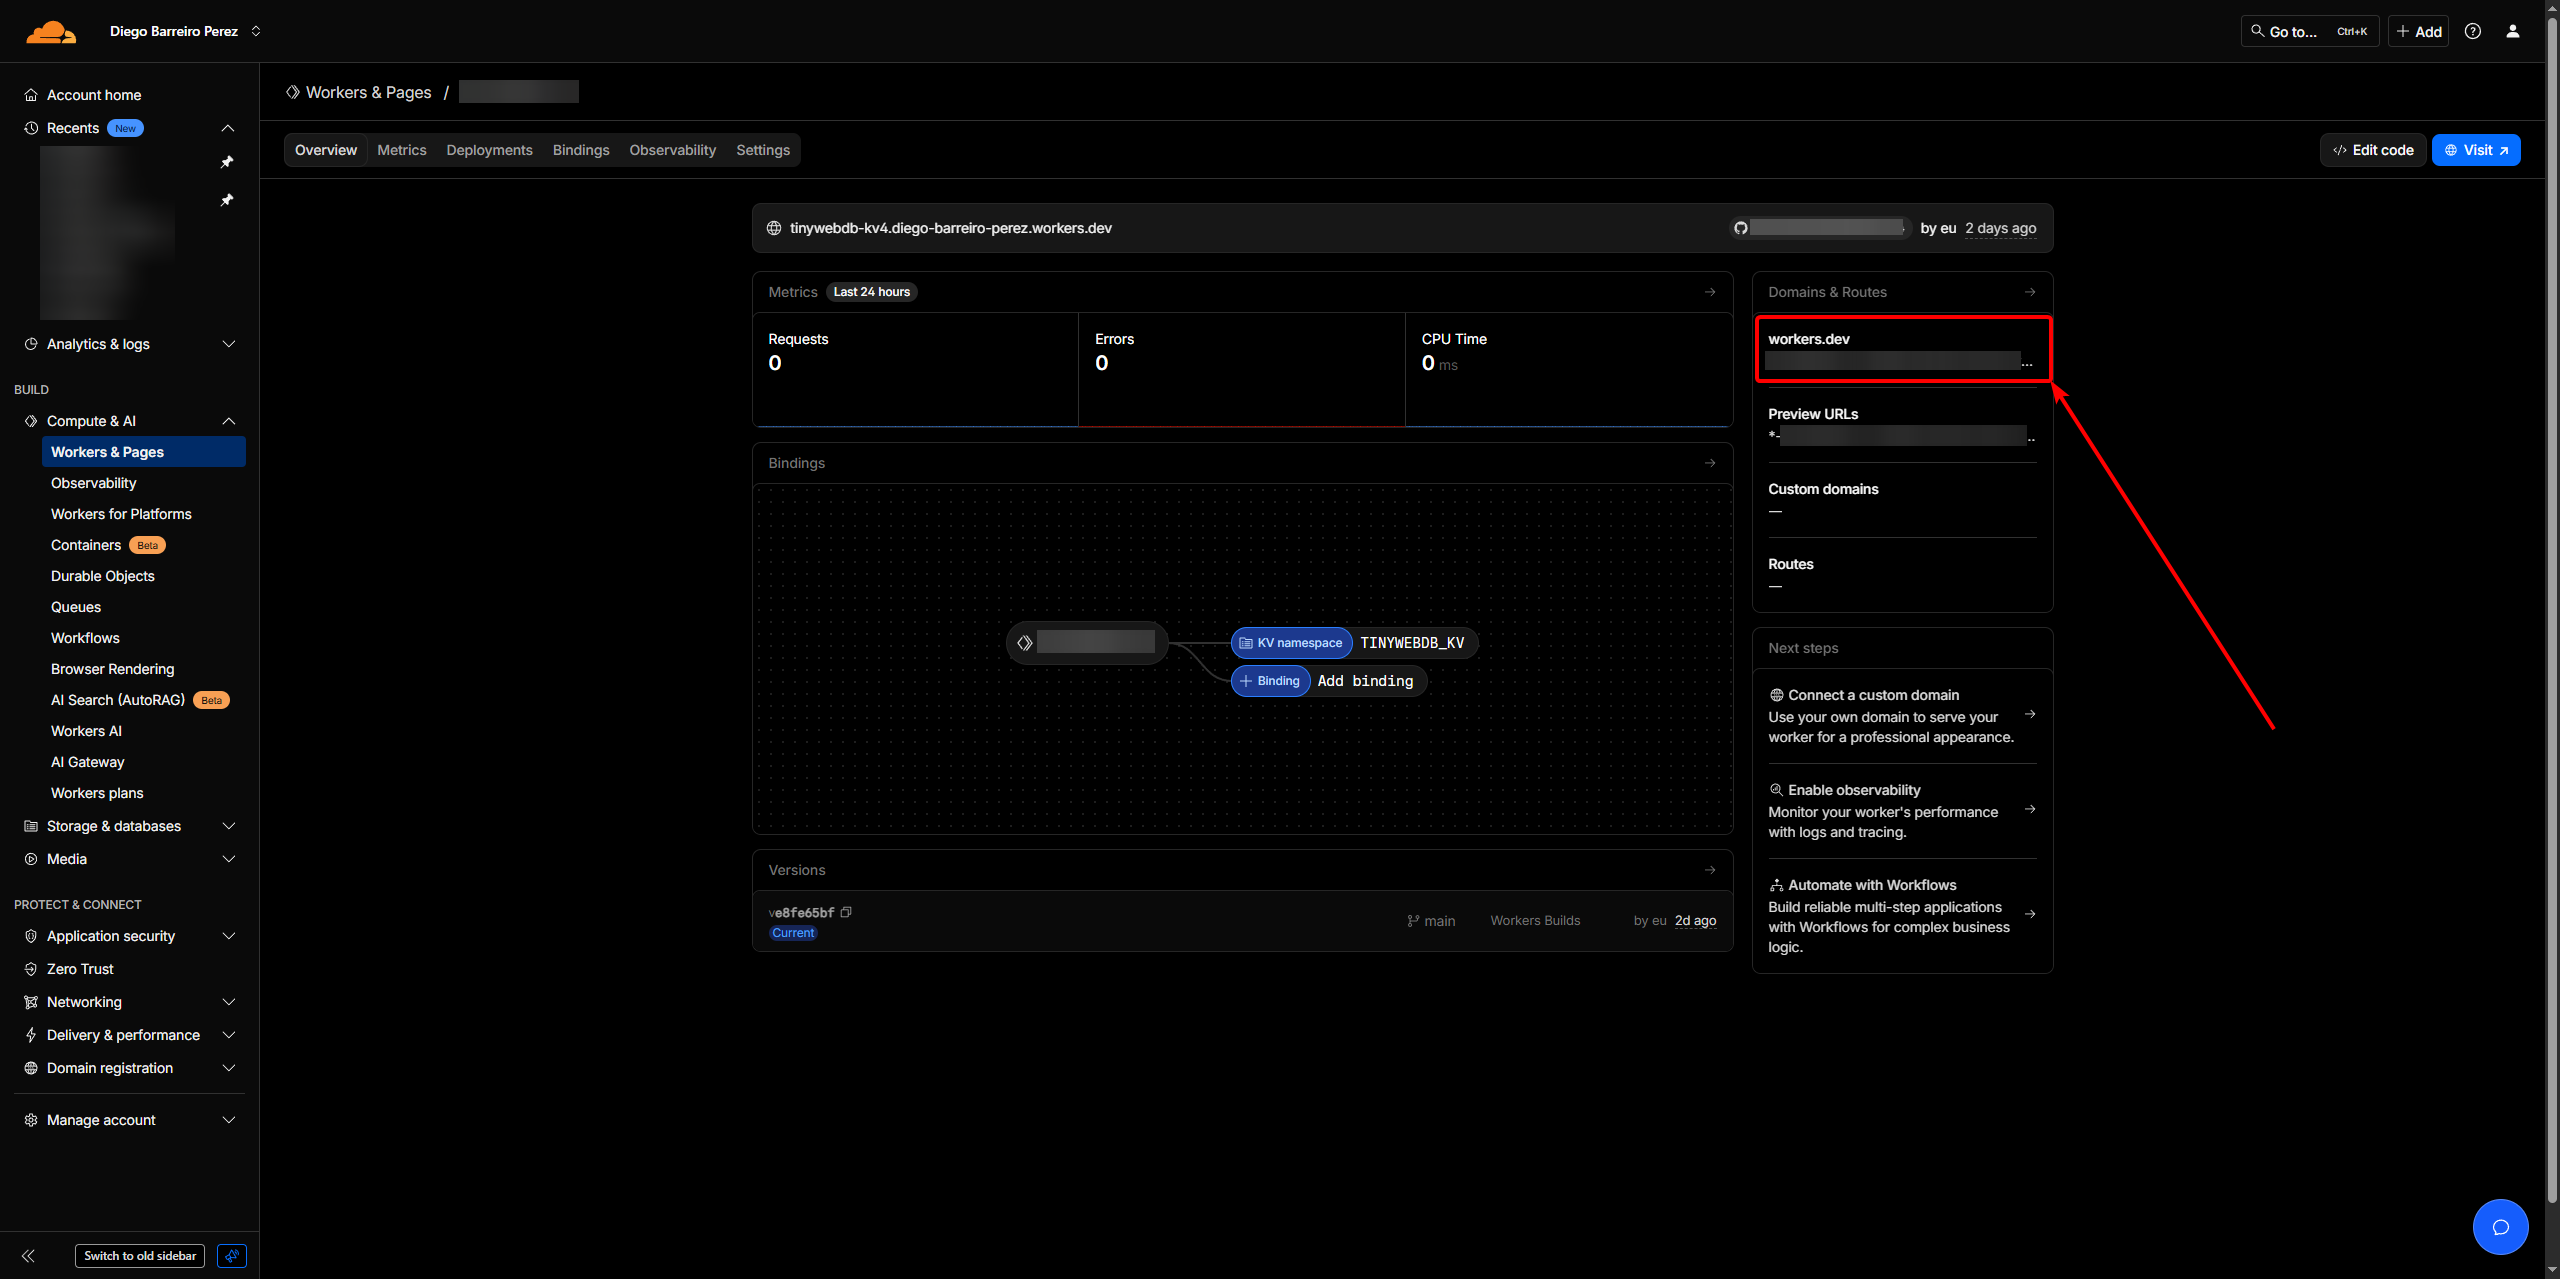This screenshot has height=1279, width=2560.
Task: Collapse the Recents section
Action: [228, 128]
